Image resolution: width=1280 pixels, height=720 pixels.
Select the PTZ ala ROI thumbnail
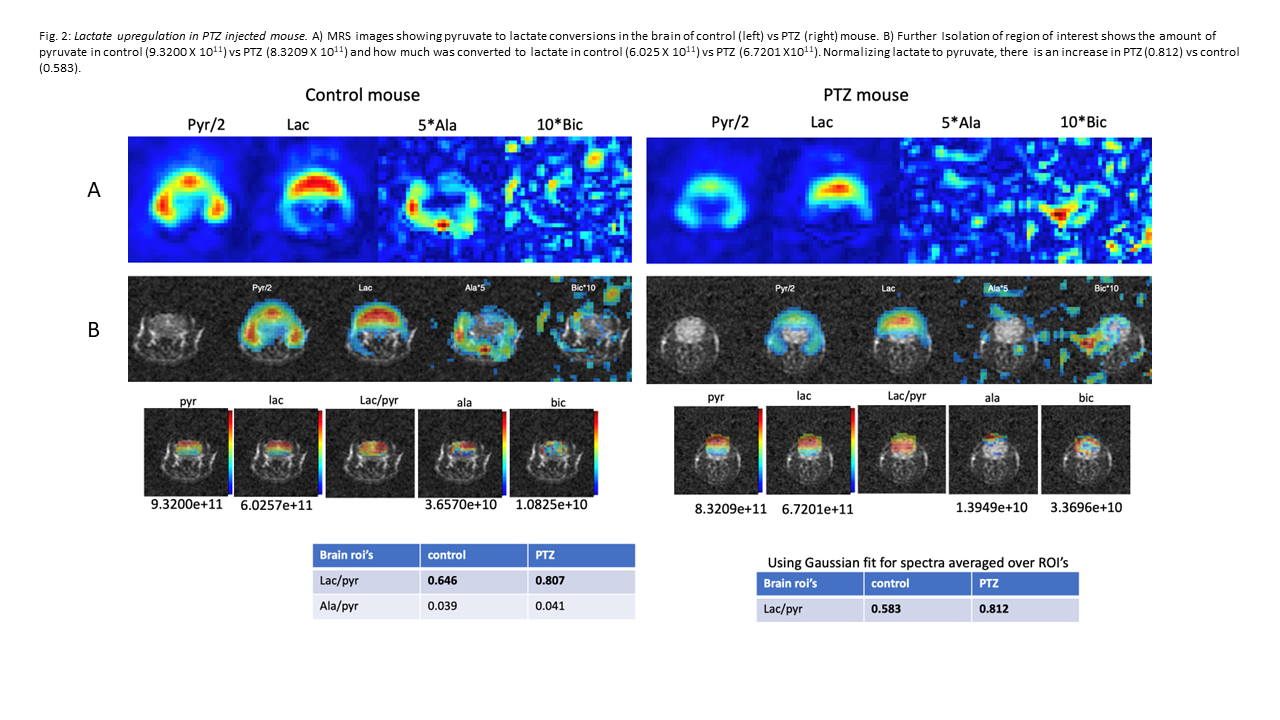coord(993,450)
